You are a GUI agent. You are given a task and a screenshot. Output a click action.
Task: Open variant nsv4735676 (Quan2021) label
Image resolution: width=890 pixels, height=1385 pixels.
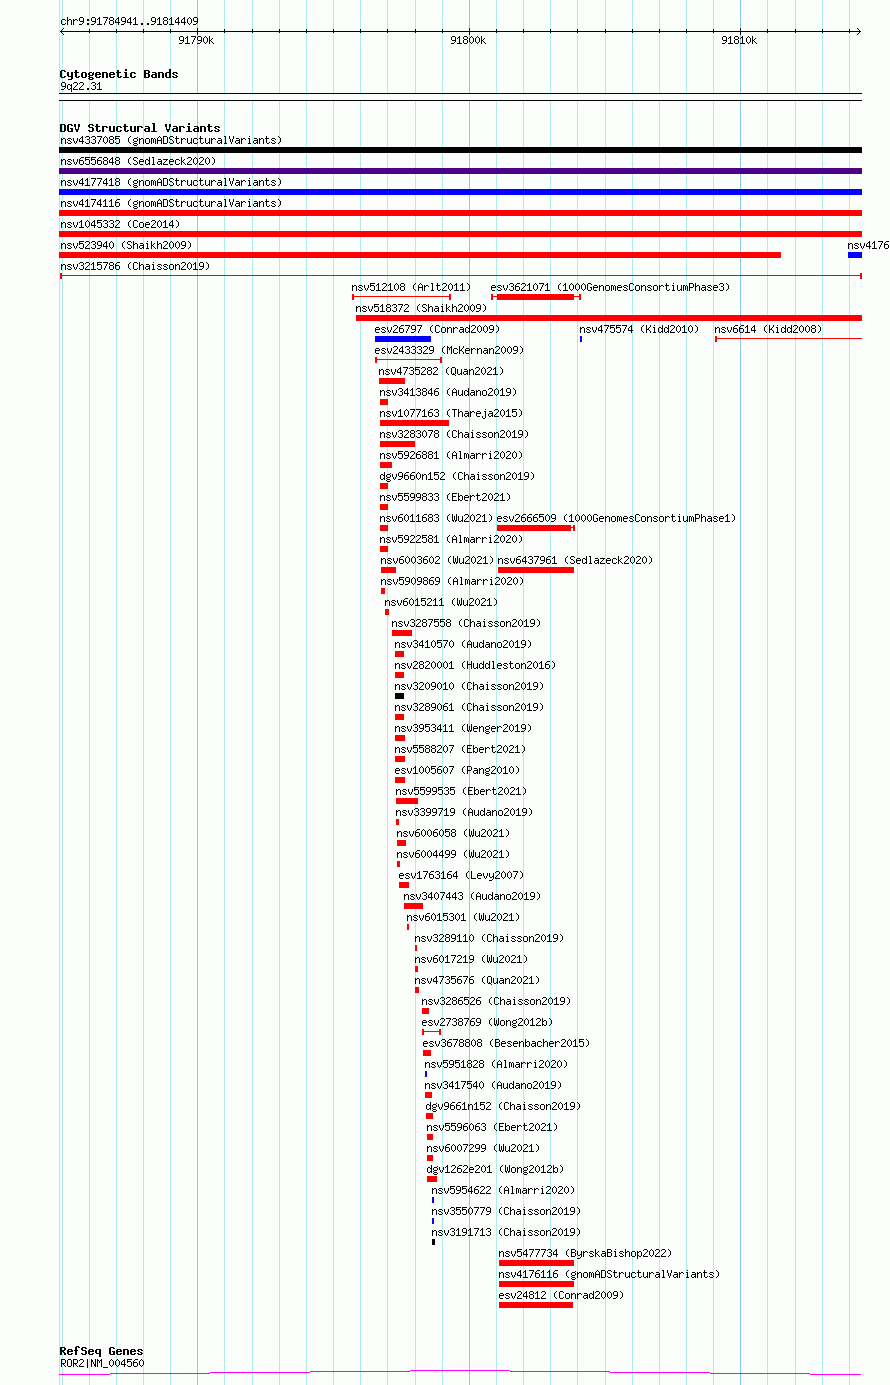tap(478, 980)
